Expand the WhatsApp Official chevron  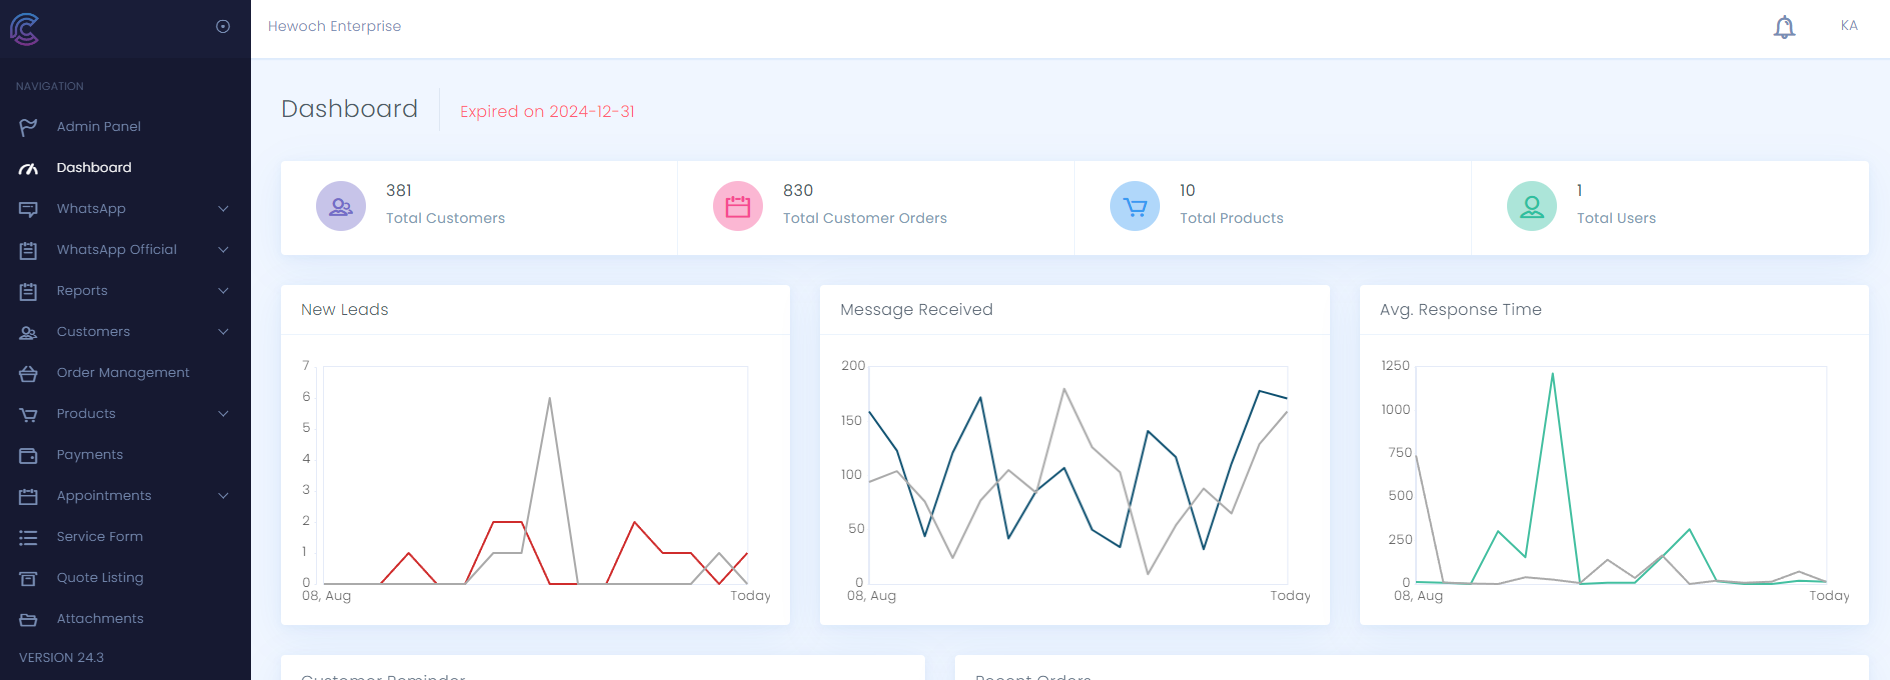[223, 250]
